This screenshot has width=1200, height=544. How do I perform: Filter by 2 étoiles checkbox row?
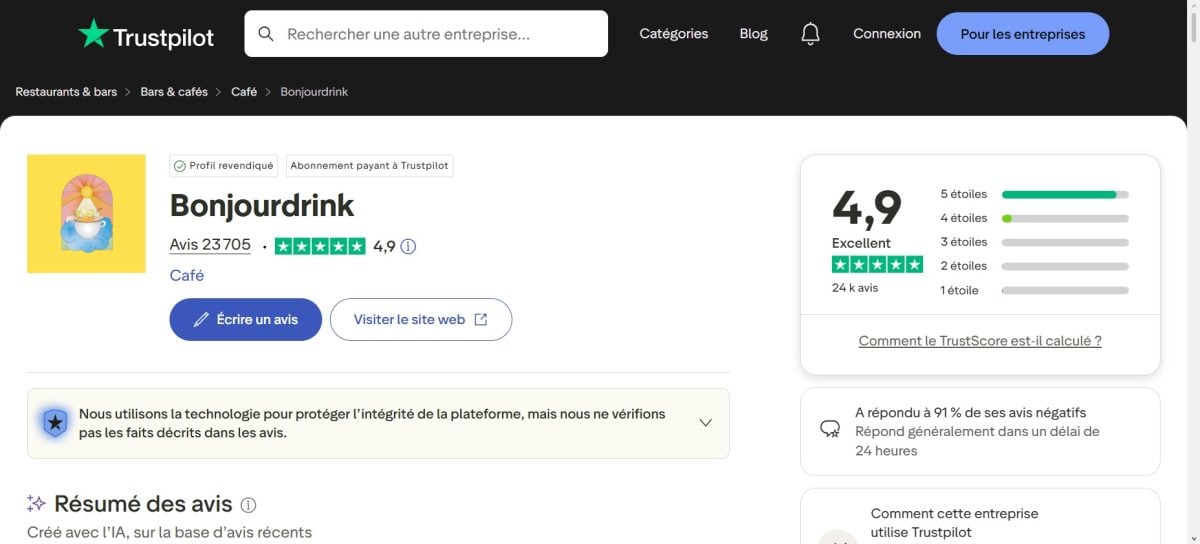1034,266
